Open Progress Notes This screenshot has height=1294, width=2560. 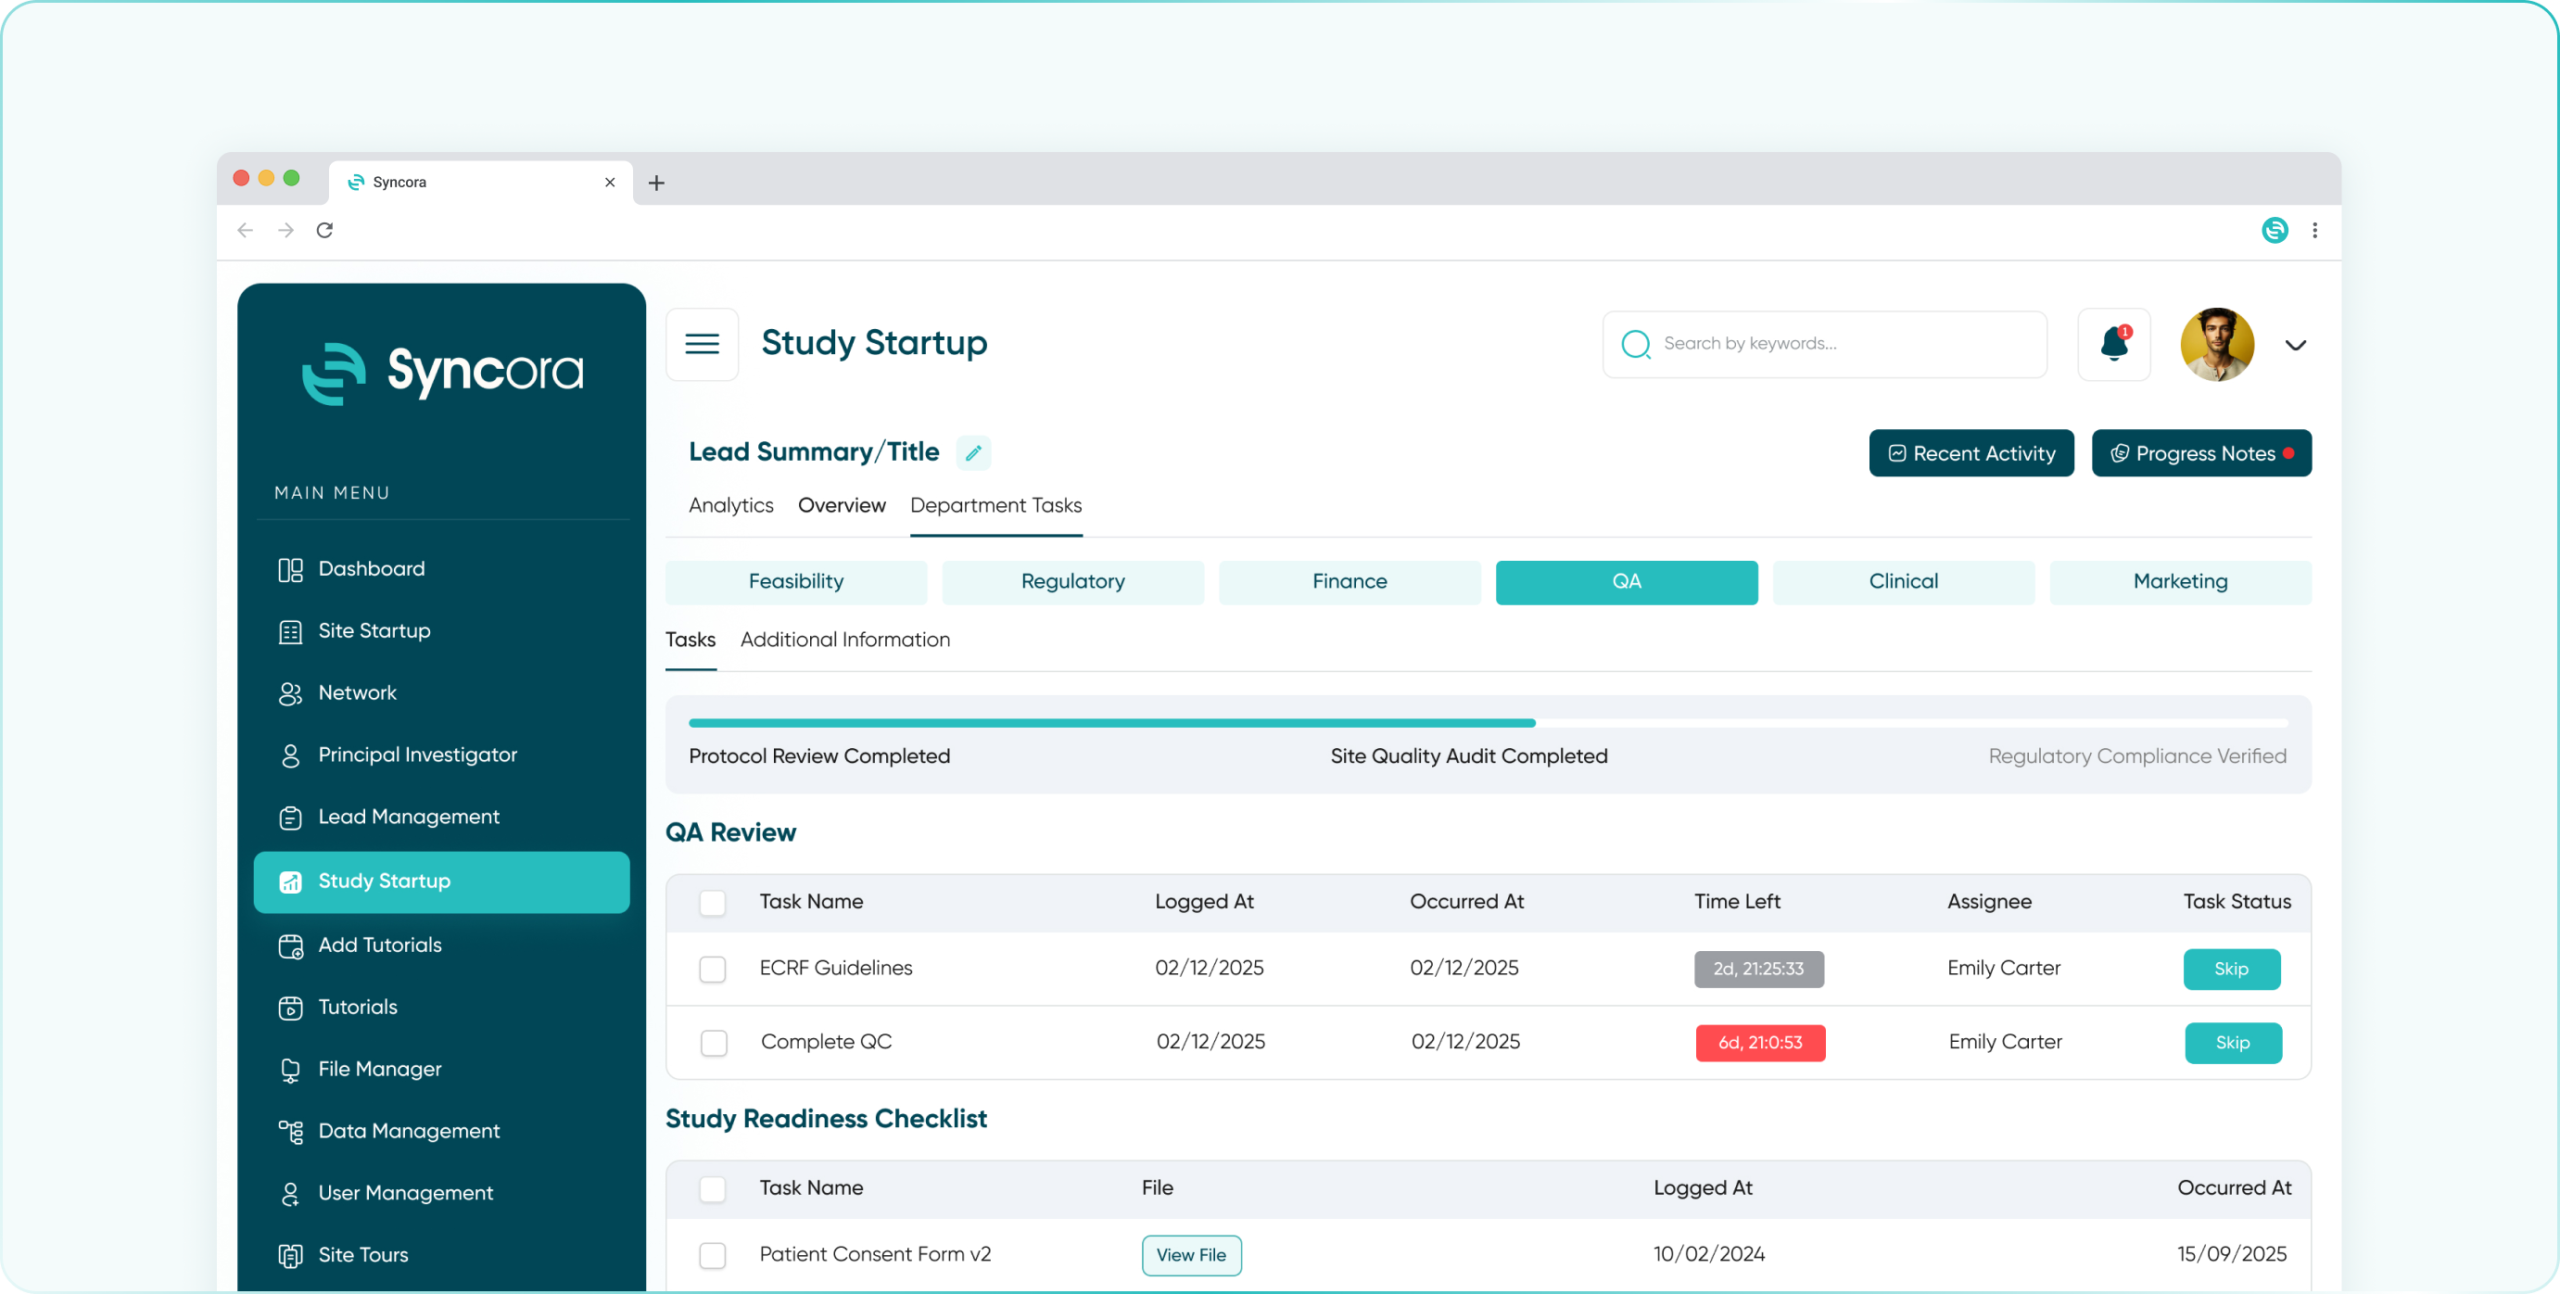pyautogui.click(x=2202, y=453)
